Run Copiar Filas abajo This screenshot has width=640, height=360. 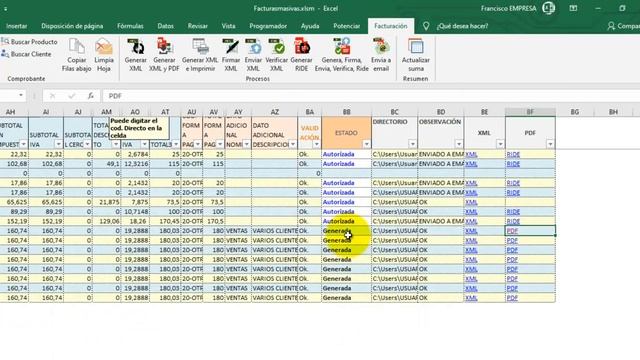pyautogui.click(x=76, y=55)
